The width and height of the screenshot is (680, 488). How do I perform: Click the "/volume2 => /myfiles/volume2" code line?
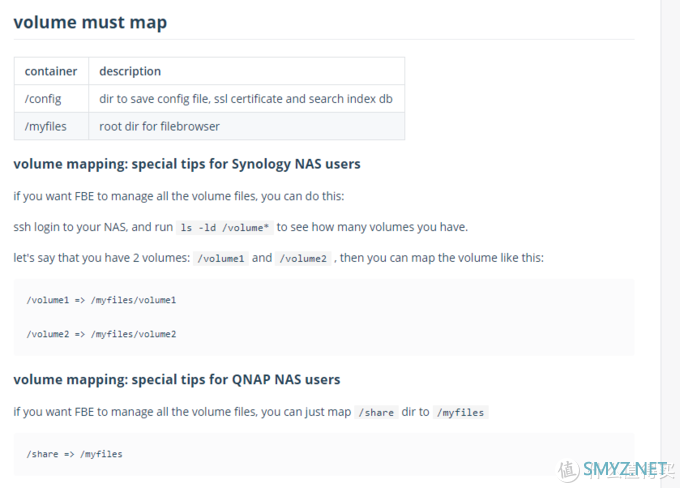101,334
